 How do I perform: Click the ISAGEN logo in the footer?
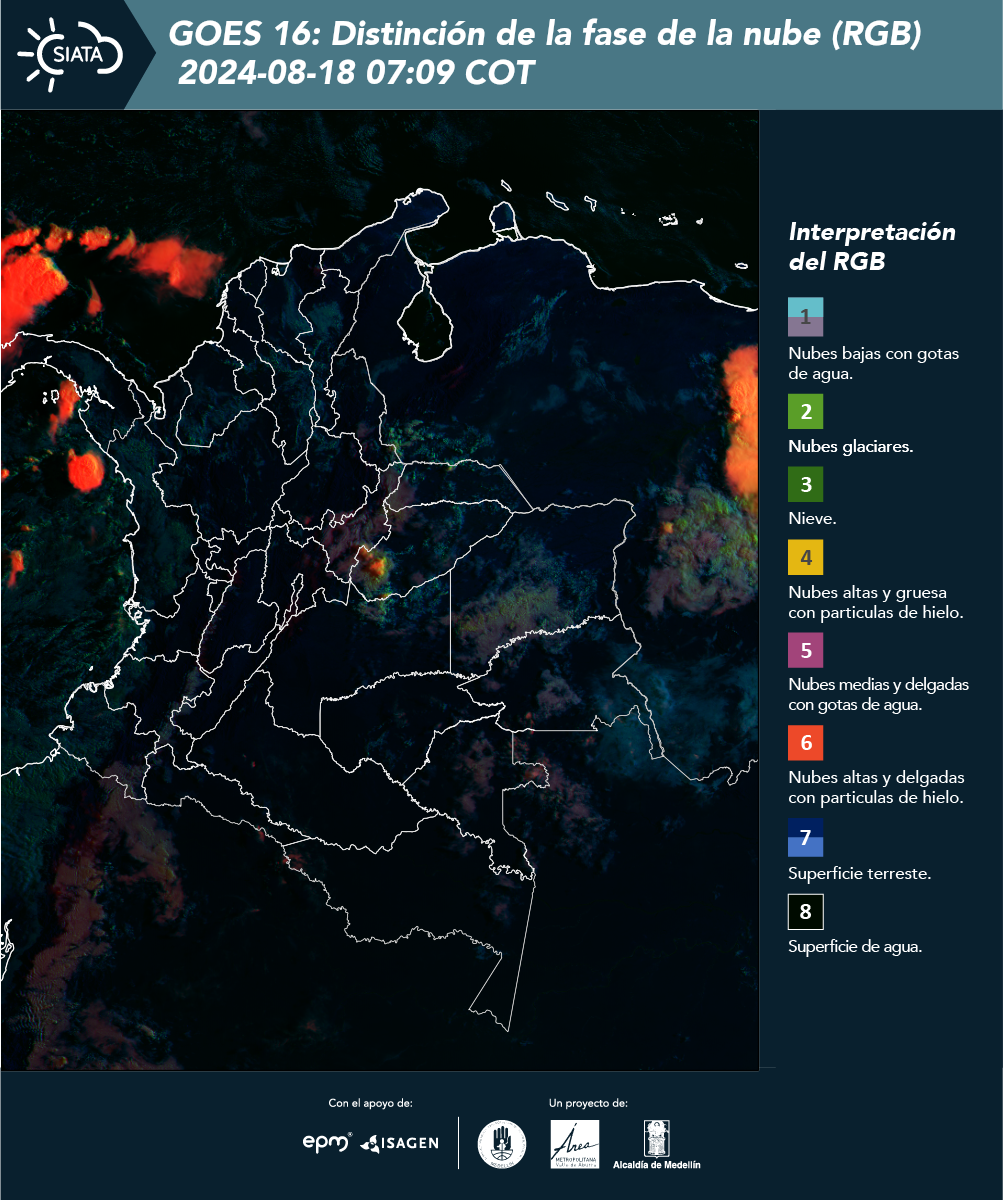[399, 1143]
